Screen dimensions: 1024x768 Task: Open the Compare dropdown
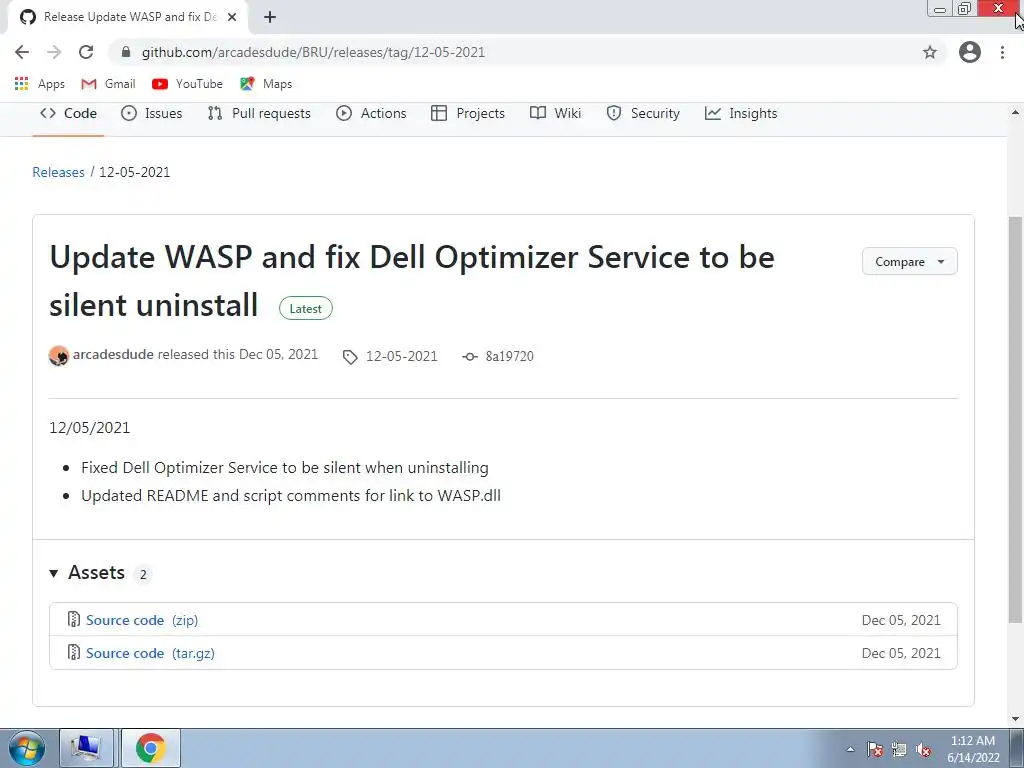pyautogui.click(x=910, y=261)
